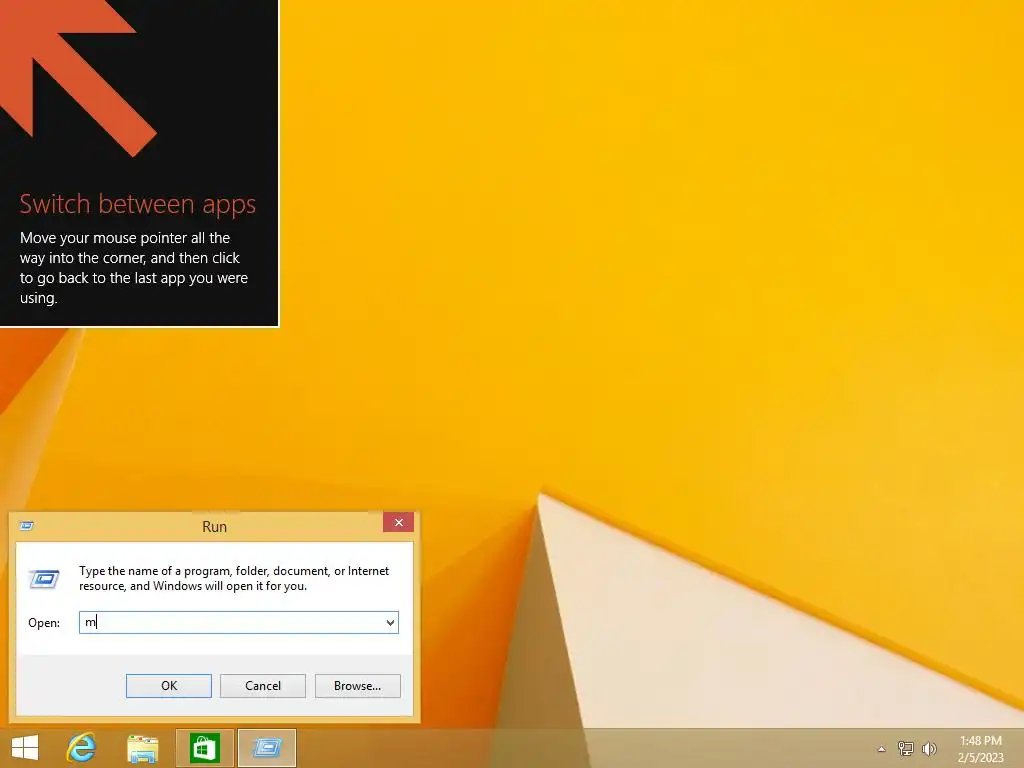
Task: Launch Internet Explorer from the taskbar
Action: pyautogui.click(x=82, y=748)
